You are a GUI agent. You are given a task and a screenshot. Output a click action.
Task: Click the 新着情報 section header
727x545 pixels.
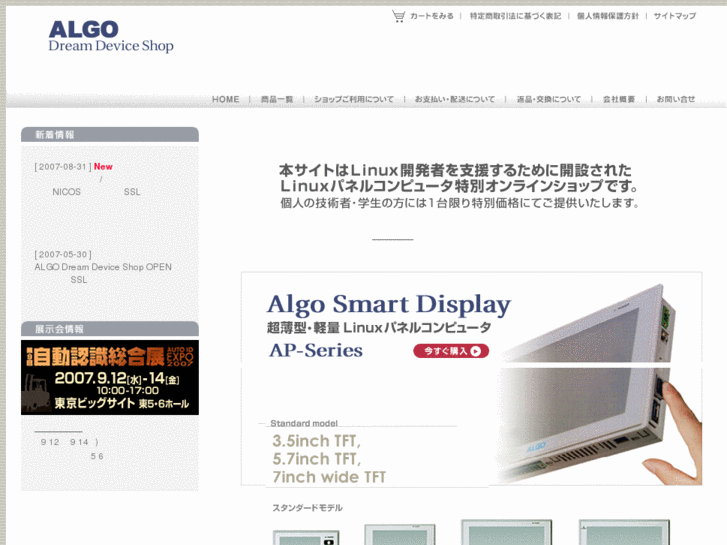point(110,135)
